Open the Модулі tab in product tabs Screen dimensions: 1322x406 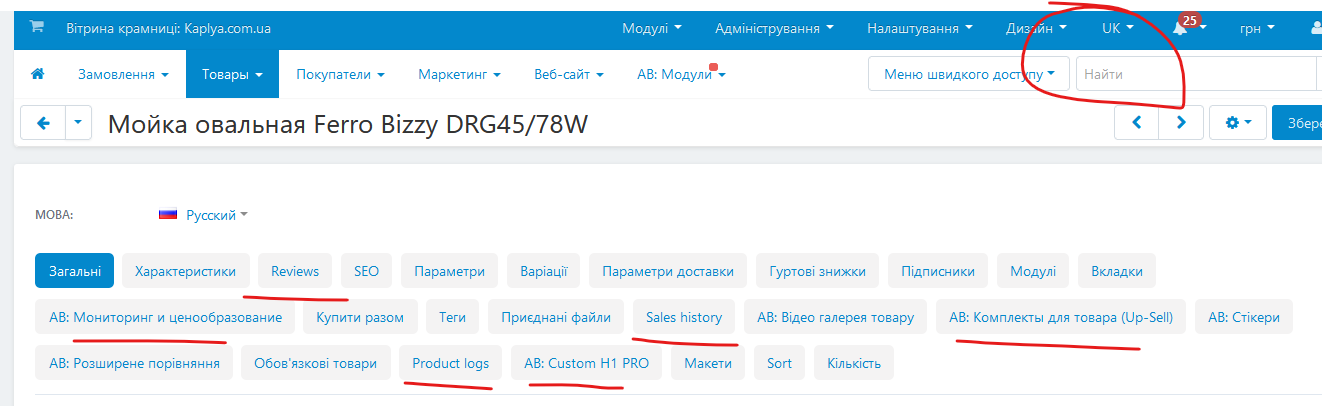(x=1032, y=271)
